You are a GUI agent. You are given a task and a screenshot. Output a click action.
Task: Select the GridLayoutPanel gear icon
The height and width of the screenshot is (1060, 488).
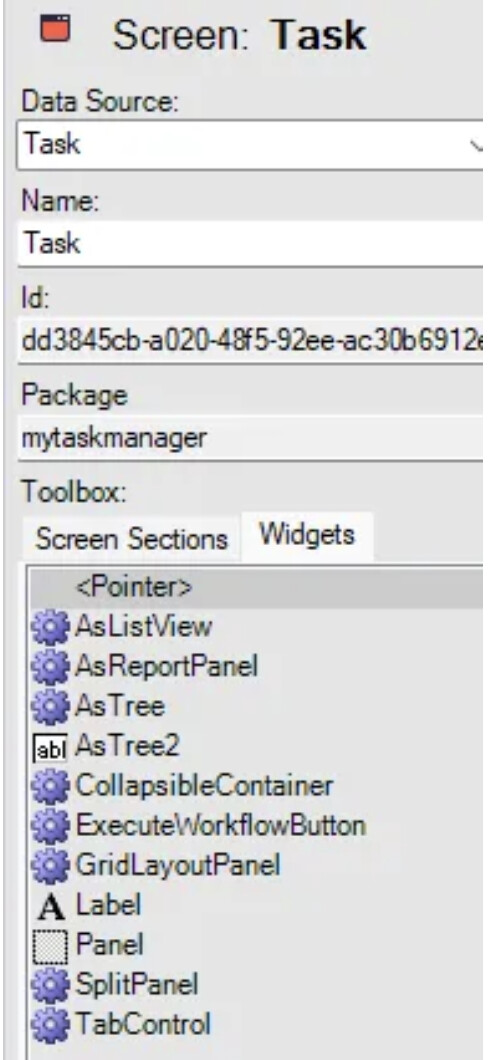(50, 866)
